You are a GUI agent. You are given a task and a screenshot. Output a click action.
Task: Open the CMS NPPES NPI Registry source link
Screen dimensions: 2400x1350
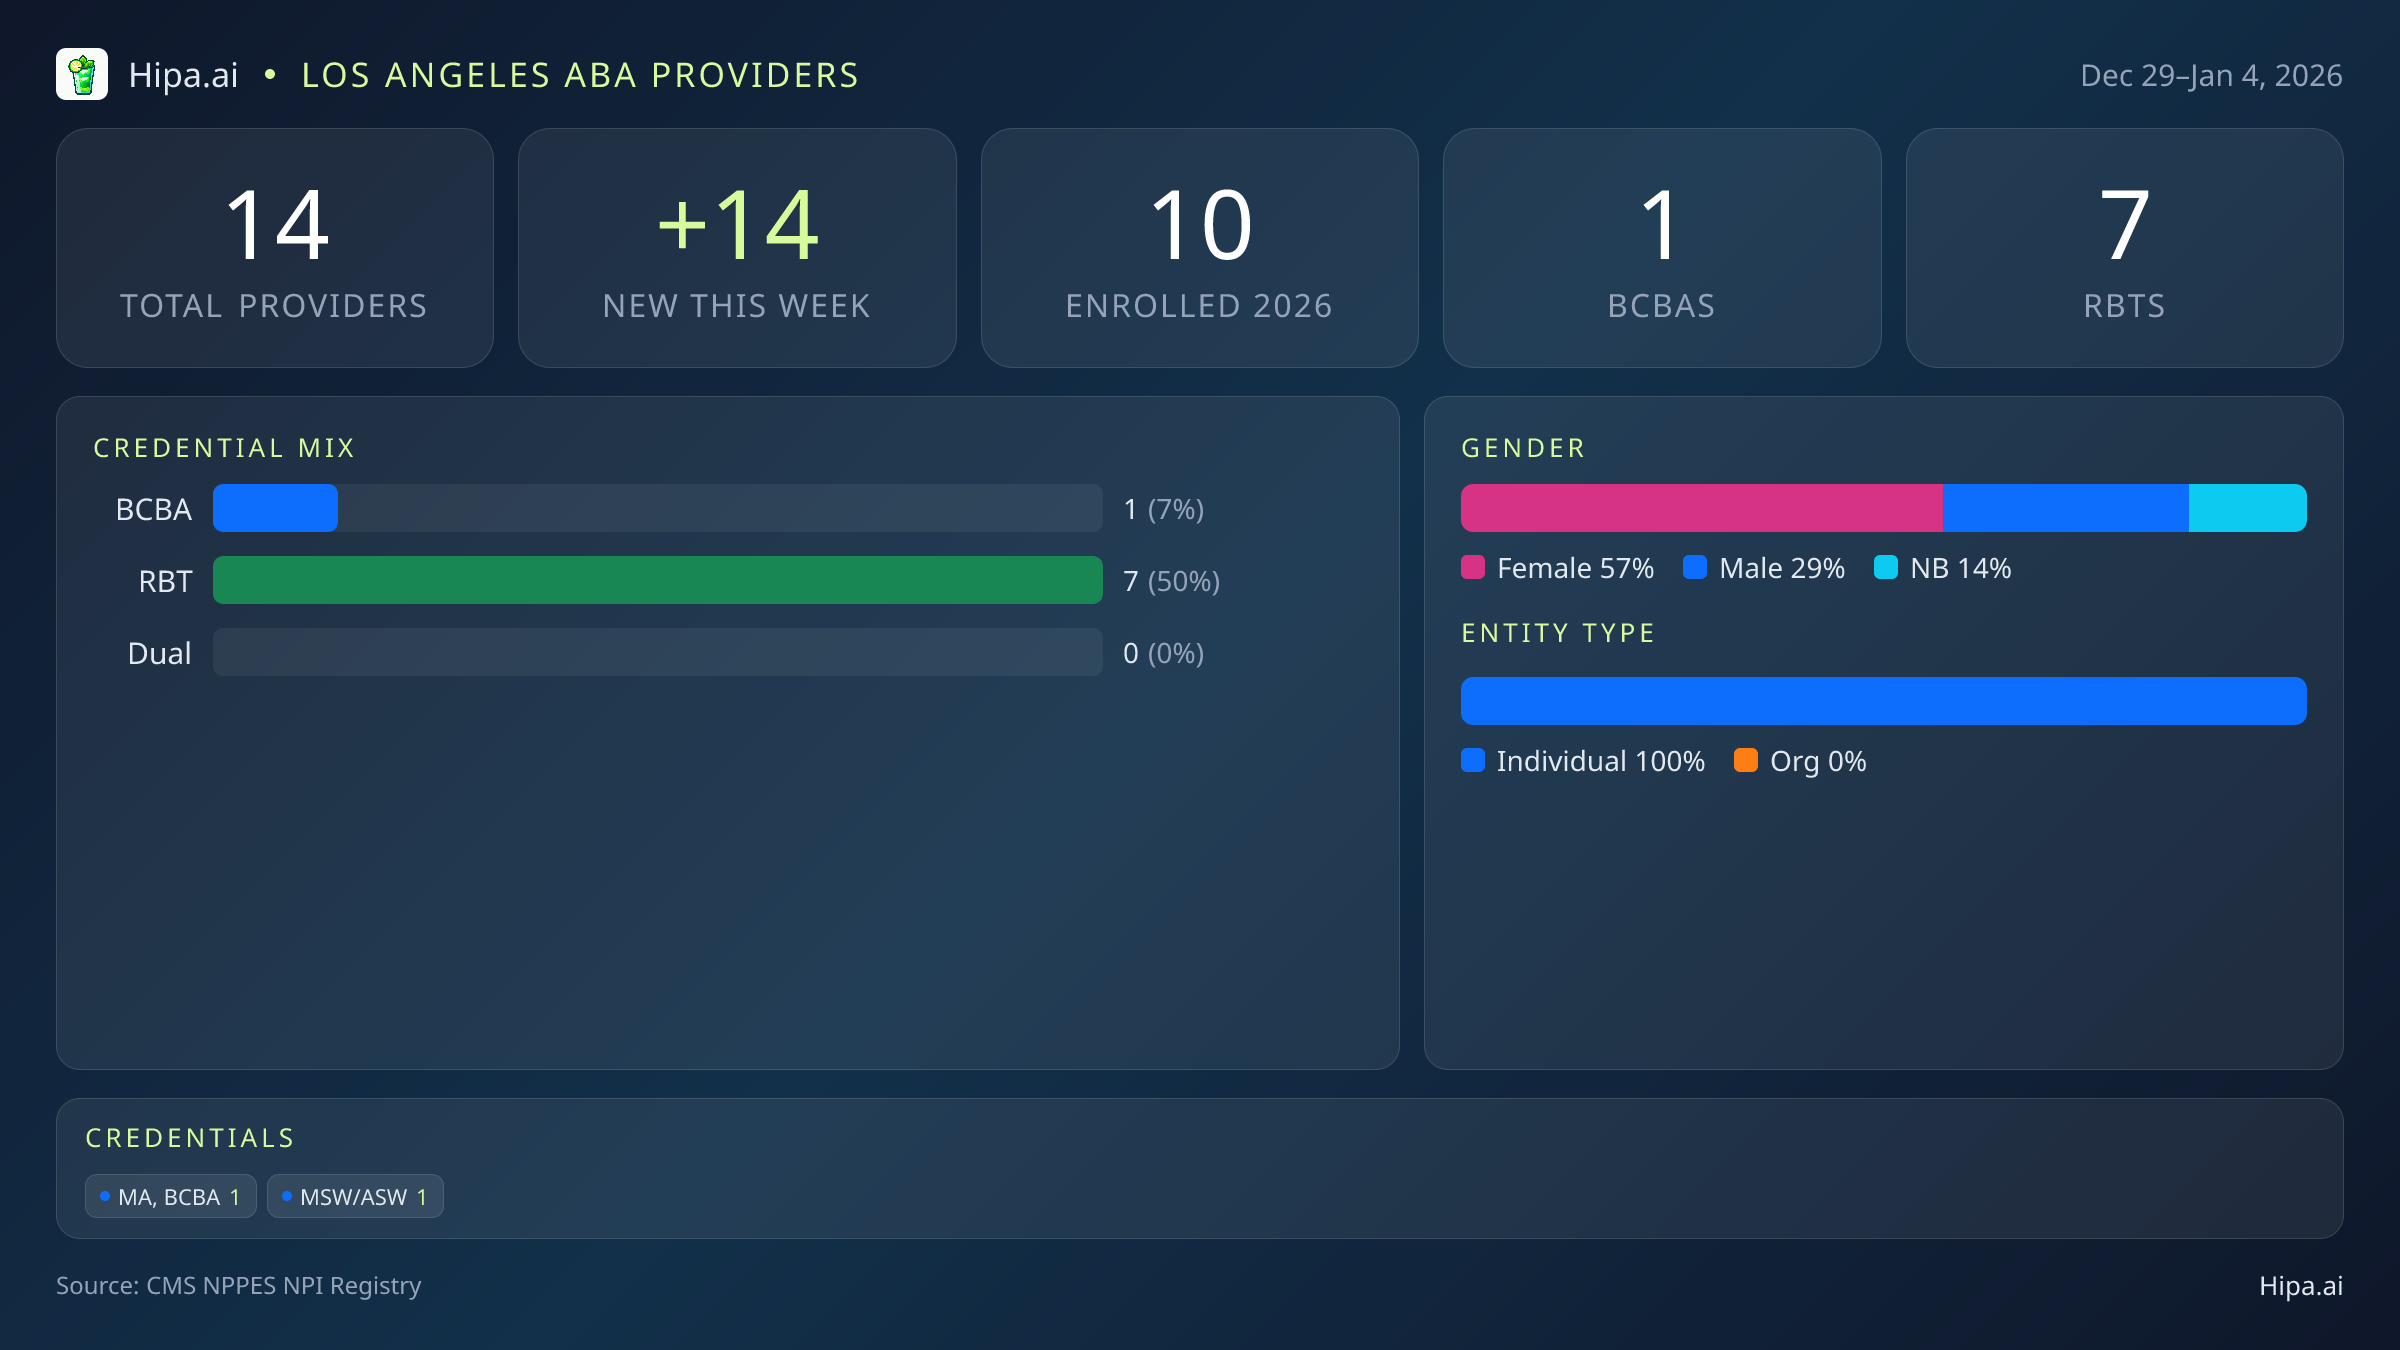click(238, 1286)
